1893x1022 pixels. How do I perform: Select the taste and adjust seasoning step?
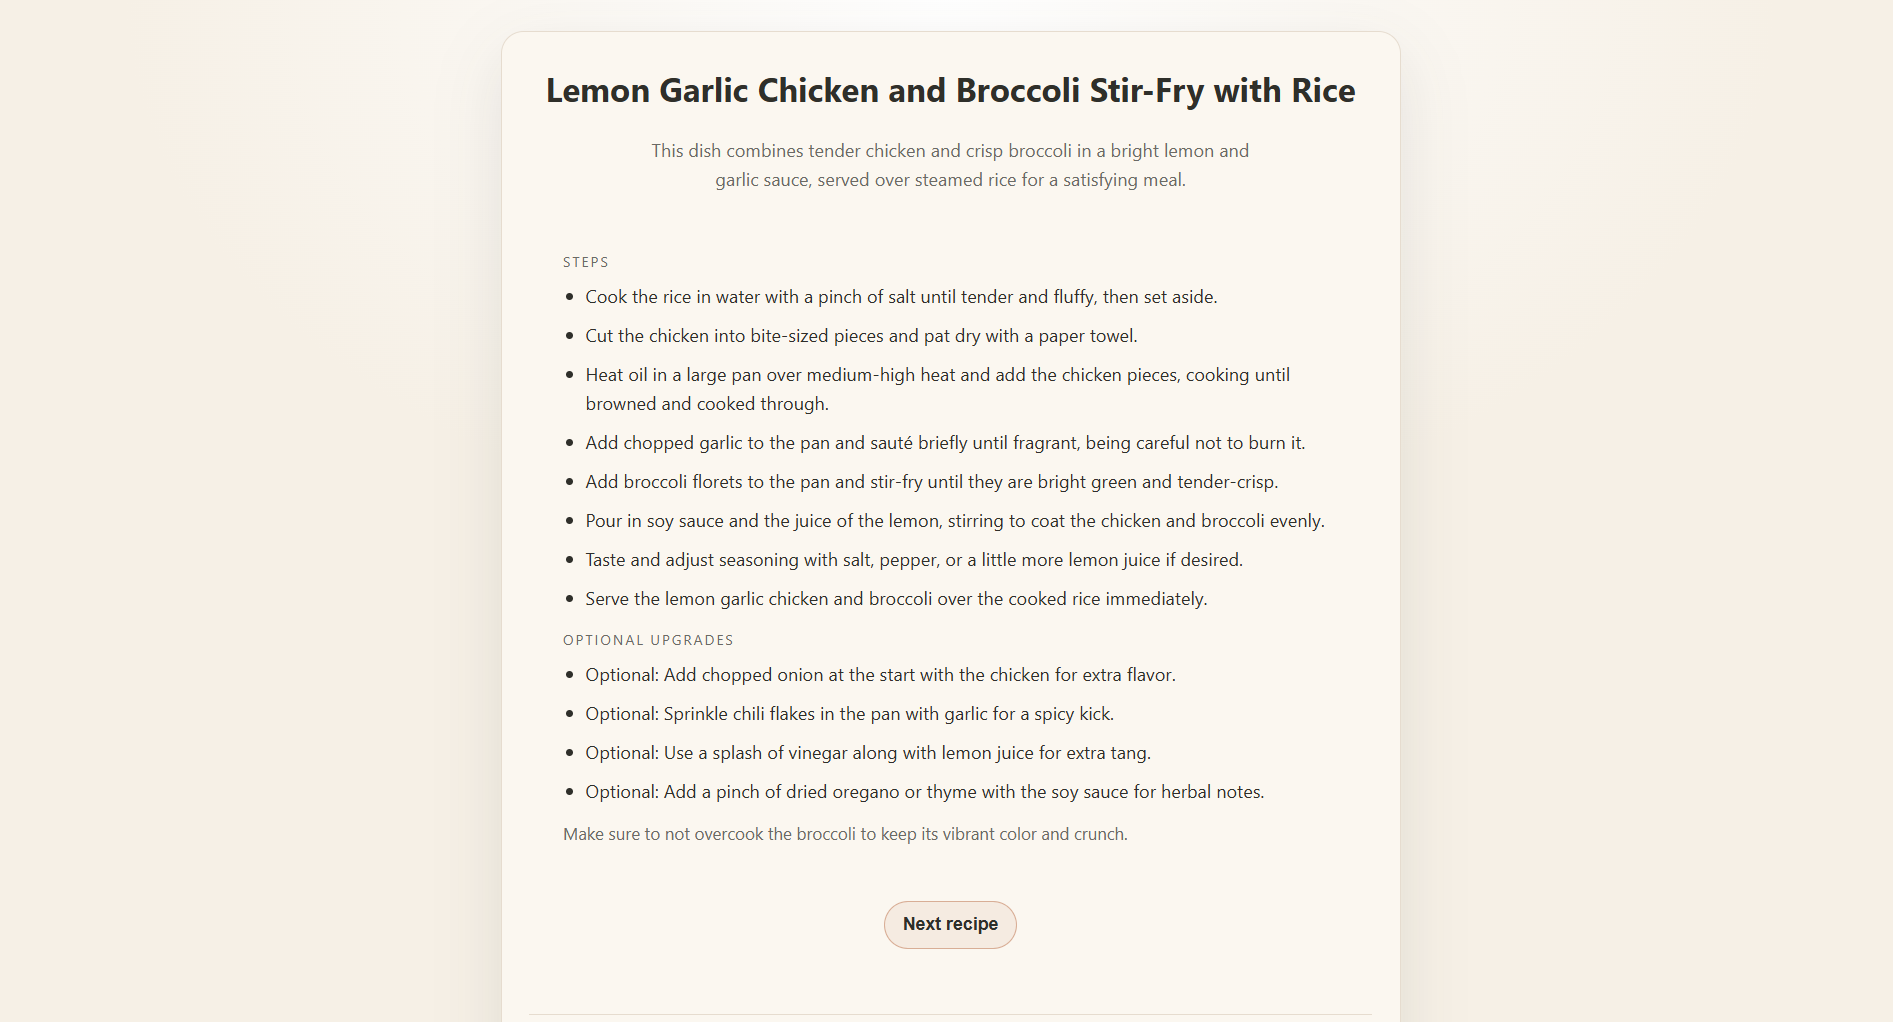[913, 560]
